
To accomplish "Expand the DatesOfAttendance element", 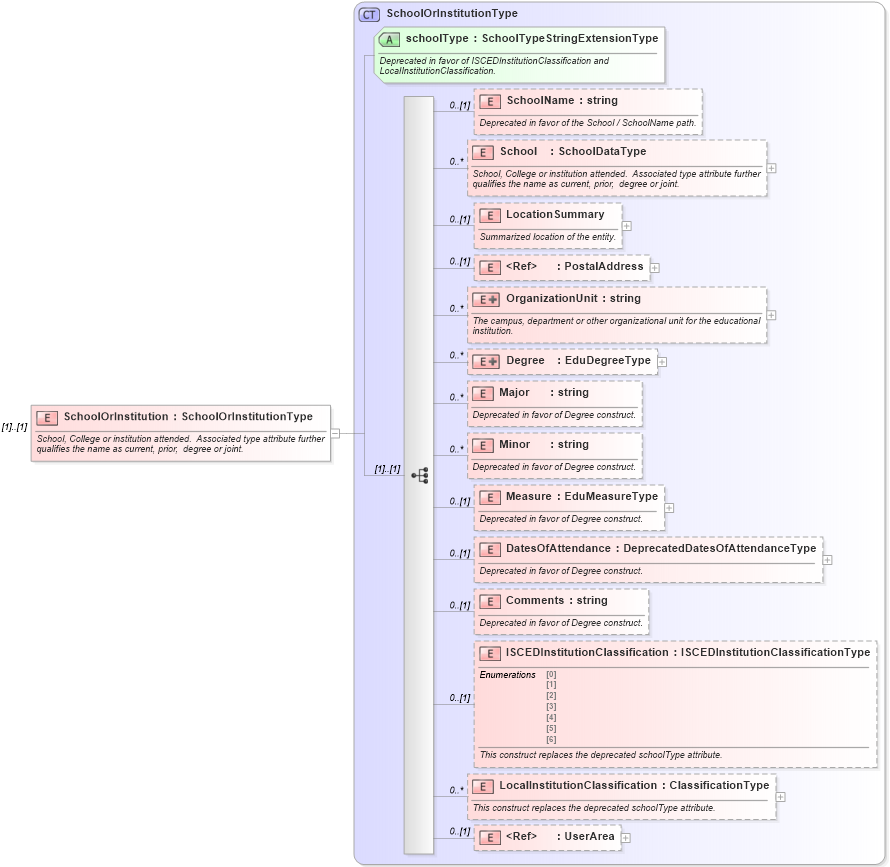I will 825,559.
